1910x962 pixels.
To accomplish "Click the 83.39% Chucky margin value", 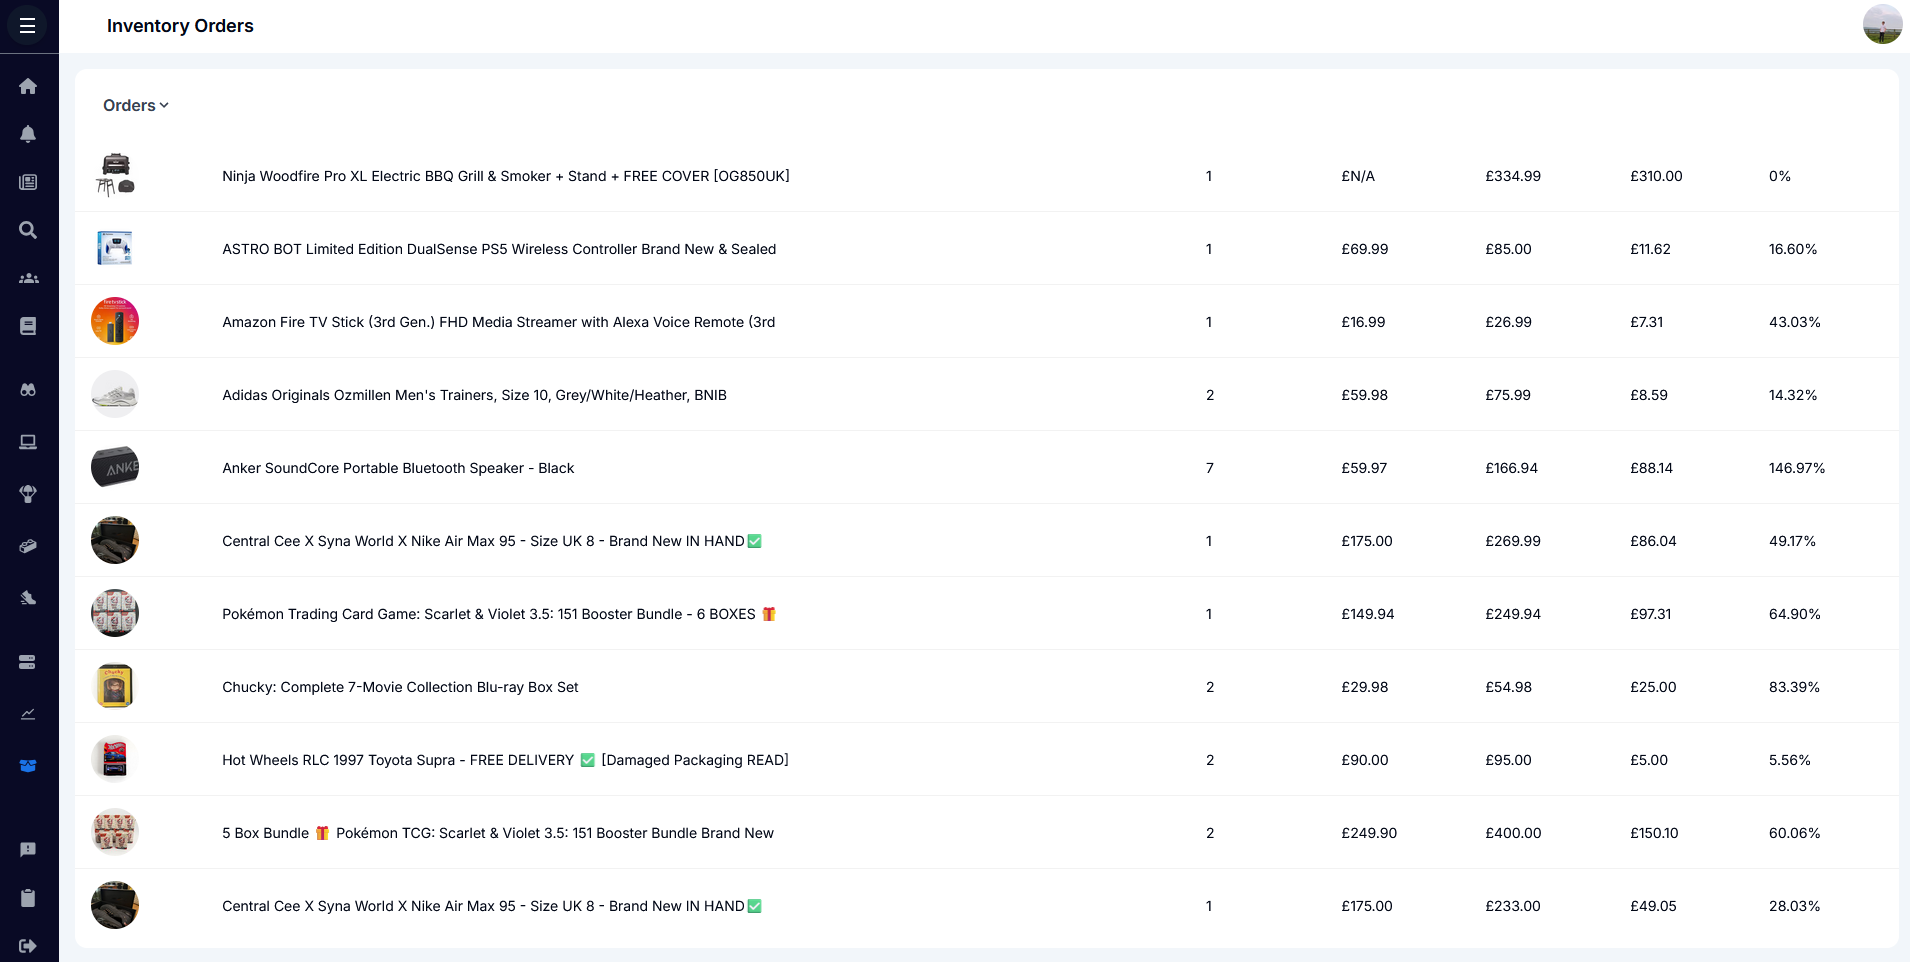I will 1794,687.
